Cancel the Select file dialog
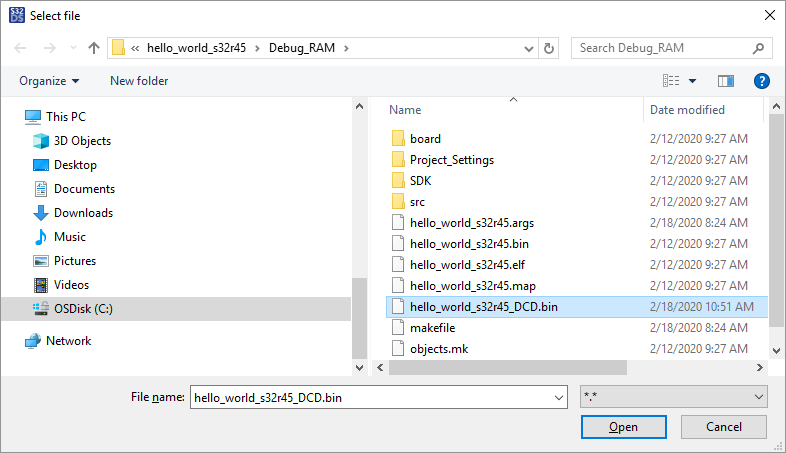 pyautogui.click(x=724, y=427)
